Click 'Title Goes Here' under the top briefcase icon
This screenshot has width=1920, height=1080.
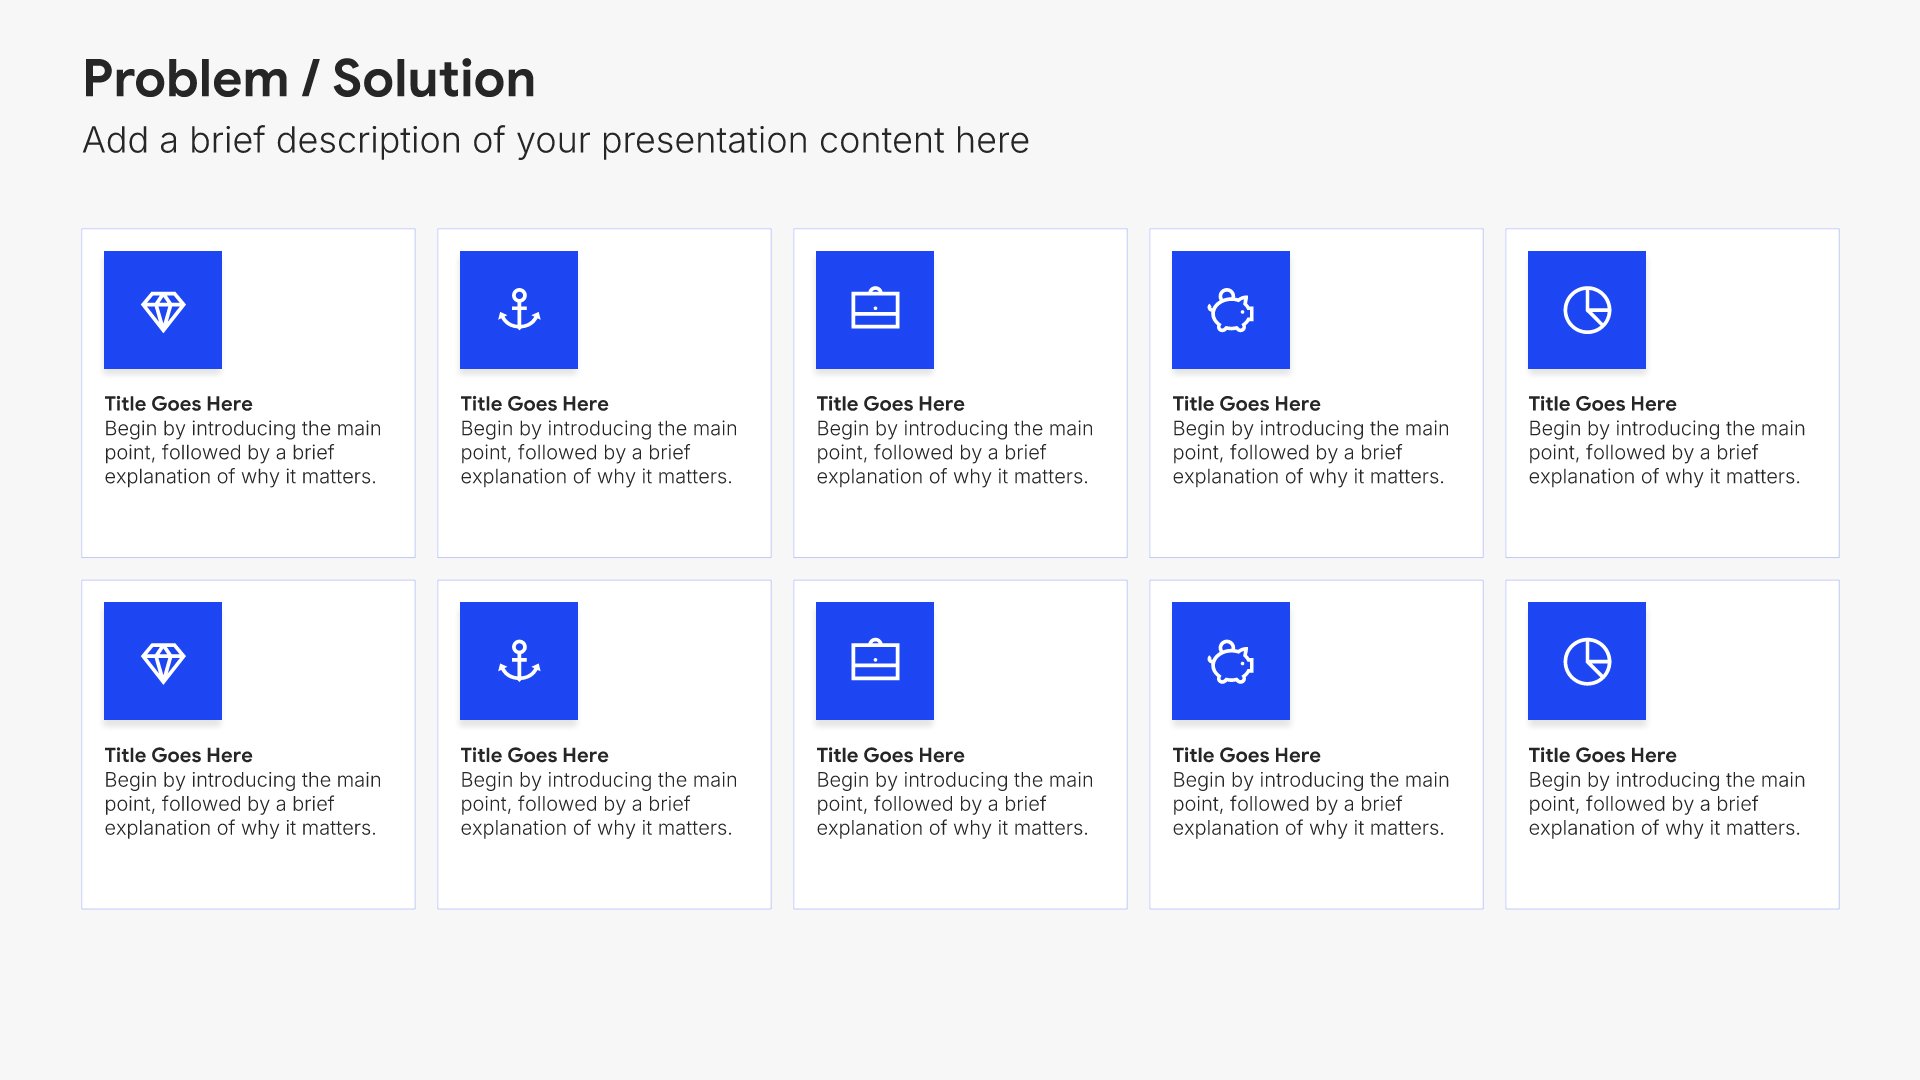890,404
